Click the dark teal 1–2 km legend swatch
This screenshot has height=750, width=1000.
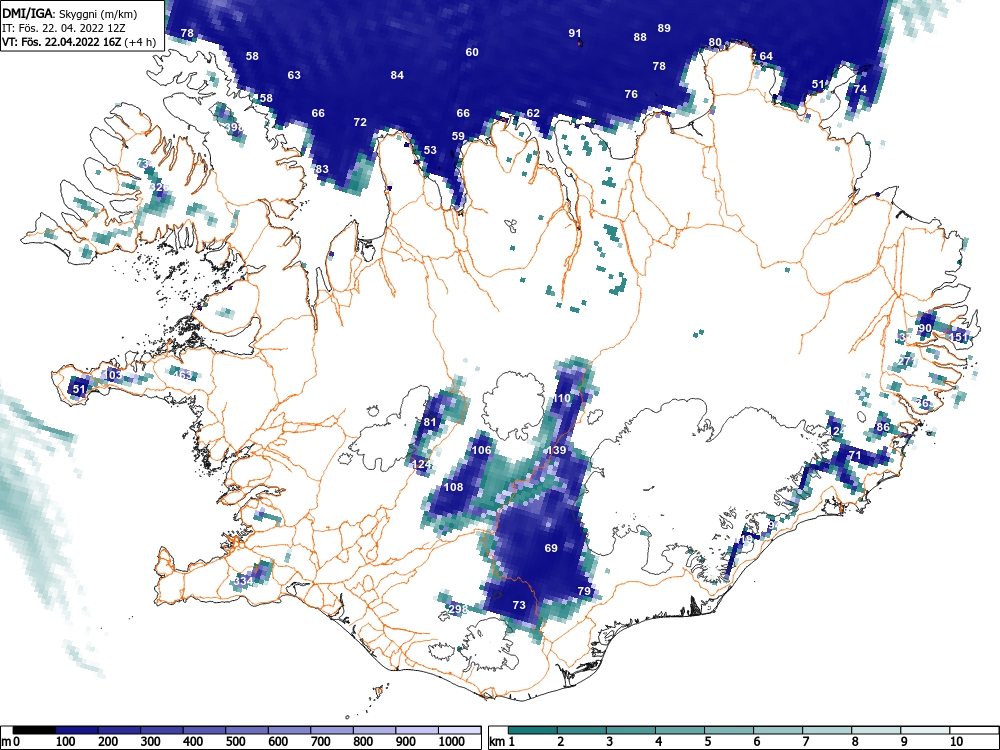click(x=533, y=730)
